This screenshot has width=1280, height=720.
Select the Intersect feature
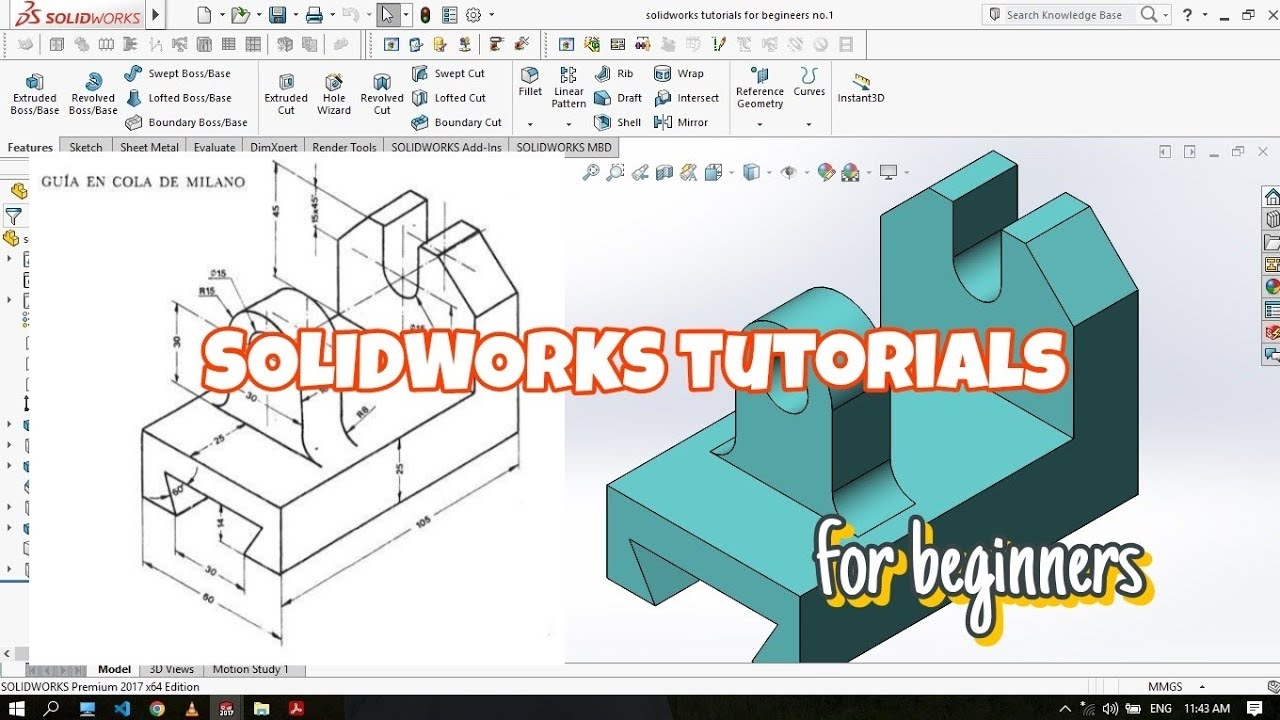coord(687,98)
